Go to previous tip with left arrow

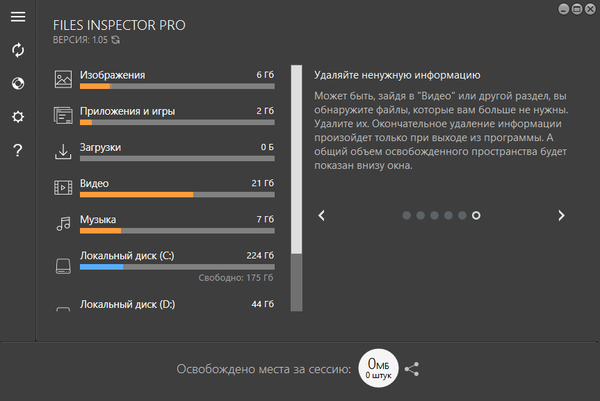321,215
